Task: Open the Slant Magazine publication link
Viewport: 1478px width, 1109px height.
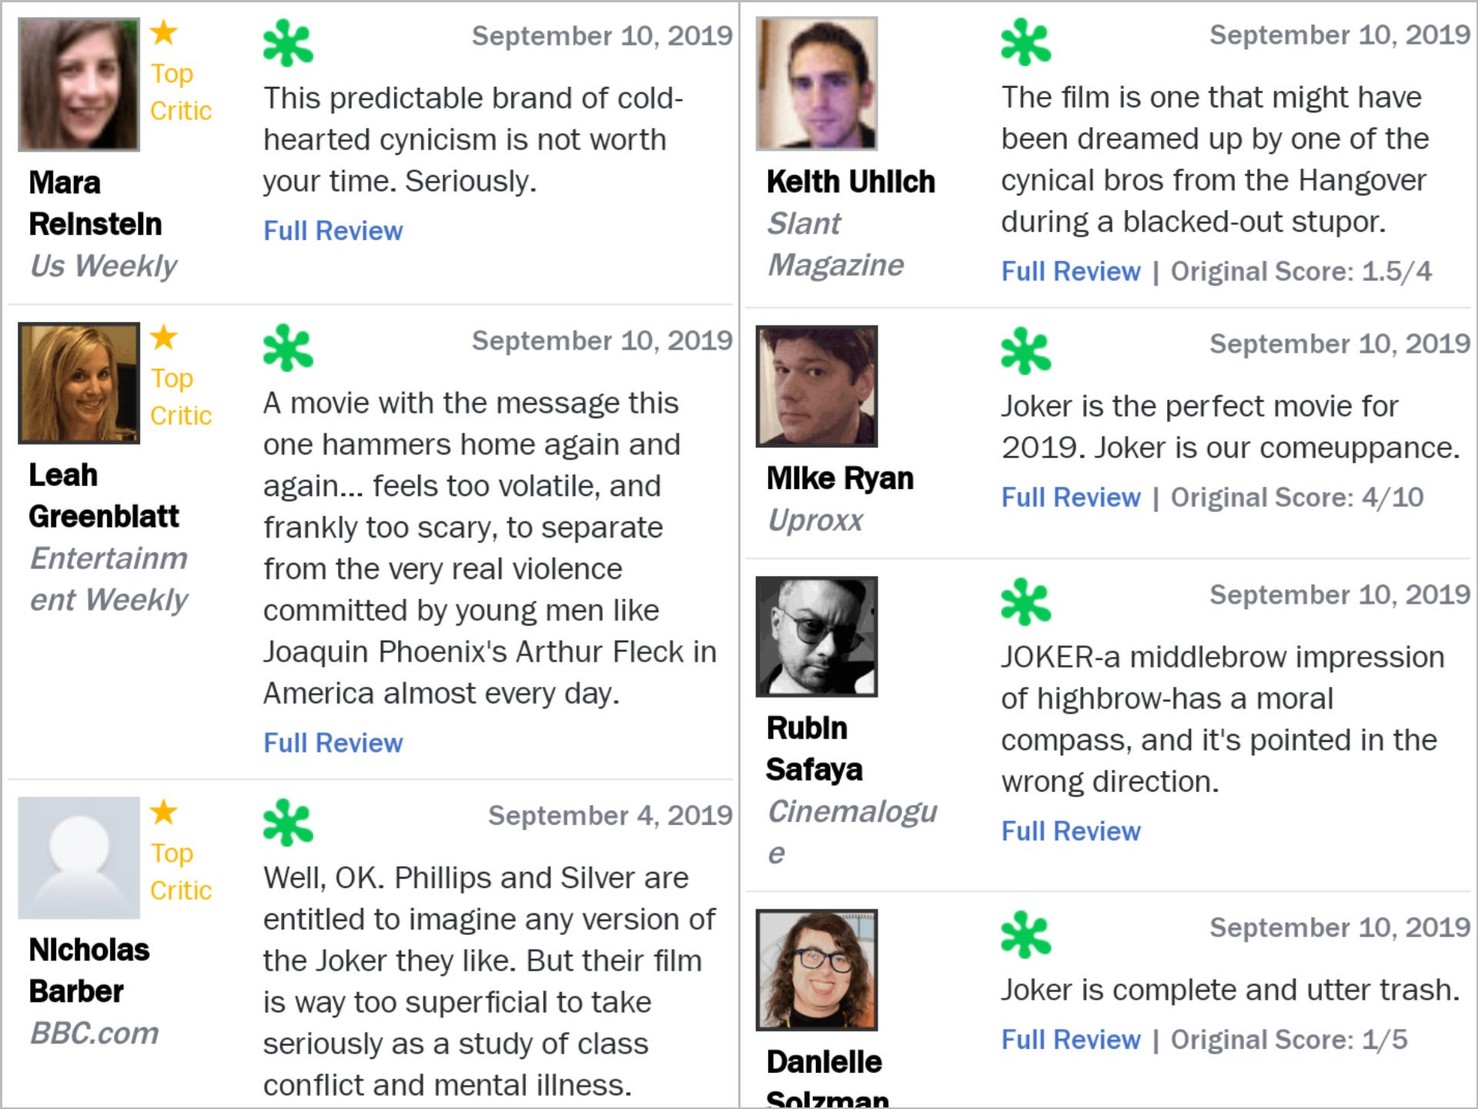Action: pyautogui.click(x=835, y=244)
